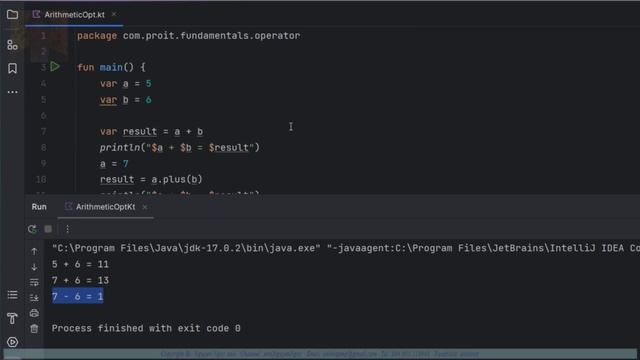Image resolution: width=640 pixels, height=360 pixels.
Task: Click highlighted output '7 - 6 = 1'
Action: click(78, 296)
